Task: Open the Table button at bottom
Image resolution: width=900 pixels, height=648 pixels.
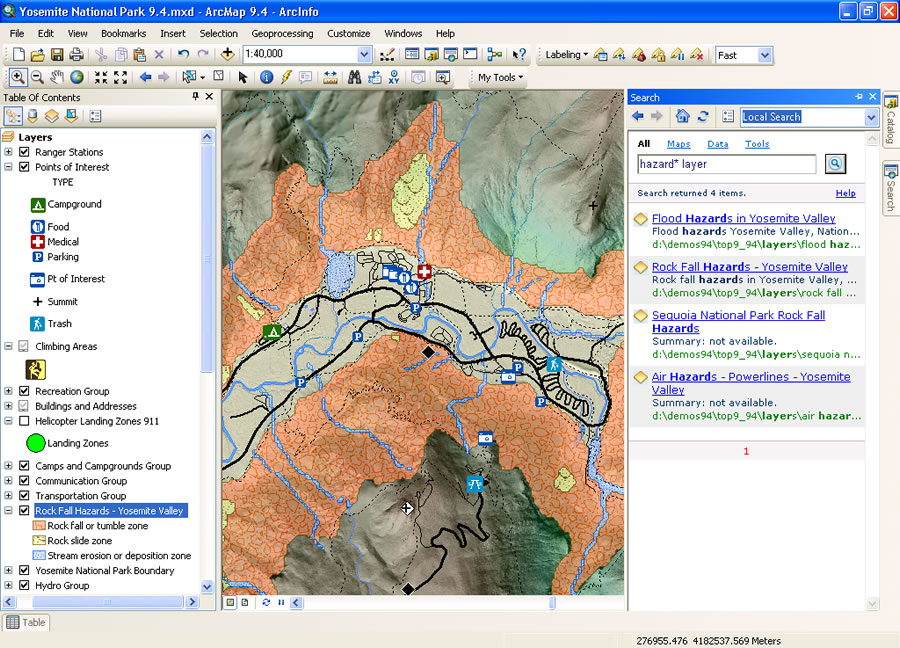Action: click(x=26, y=622)
